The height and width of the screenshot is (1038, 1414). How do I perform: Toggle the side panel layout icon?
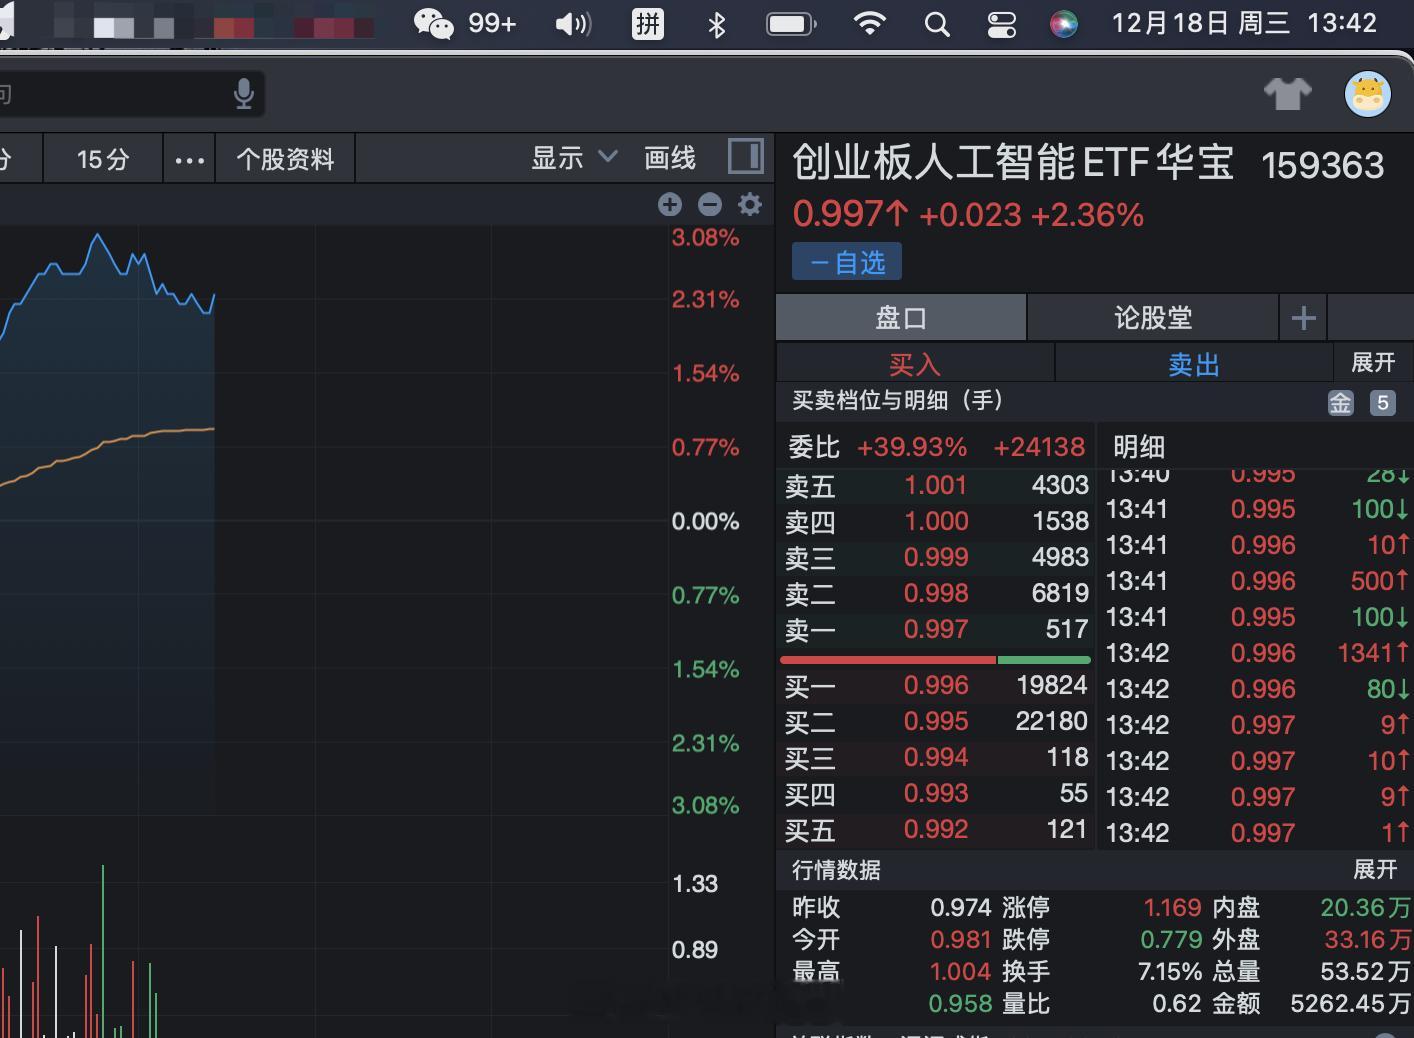point(746,157)
